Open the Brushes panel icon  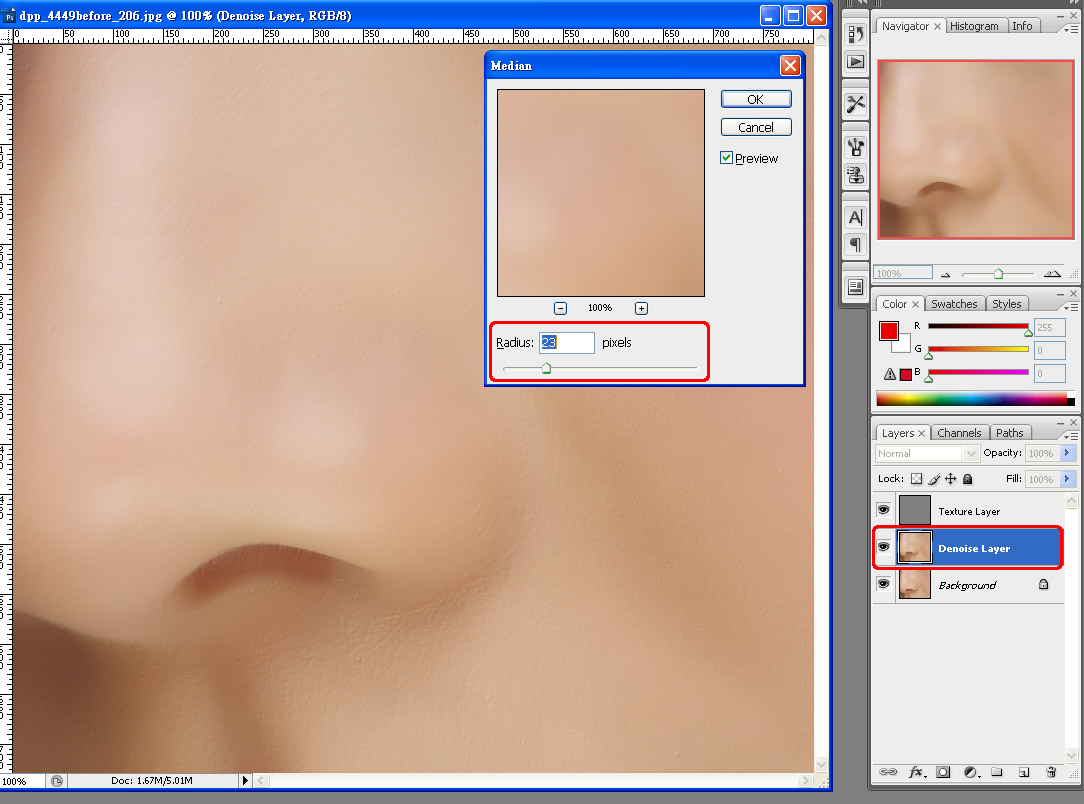point(856,147)
